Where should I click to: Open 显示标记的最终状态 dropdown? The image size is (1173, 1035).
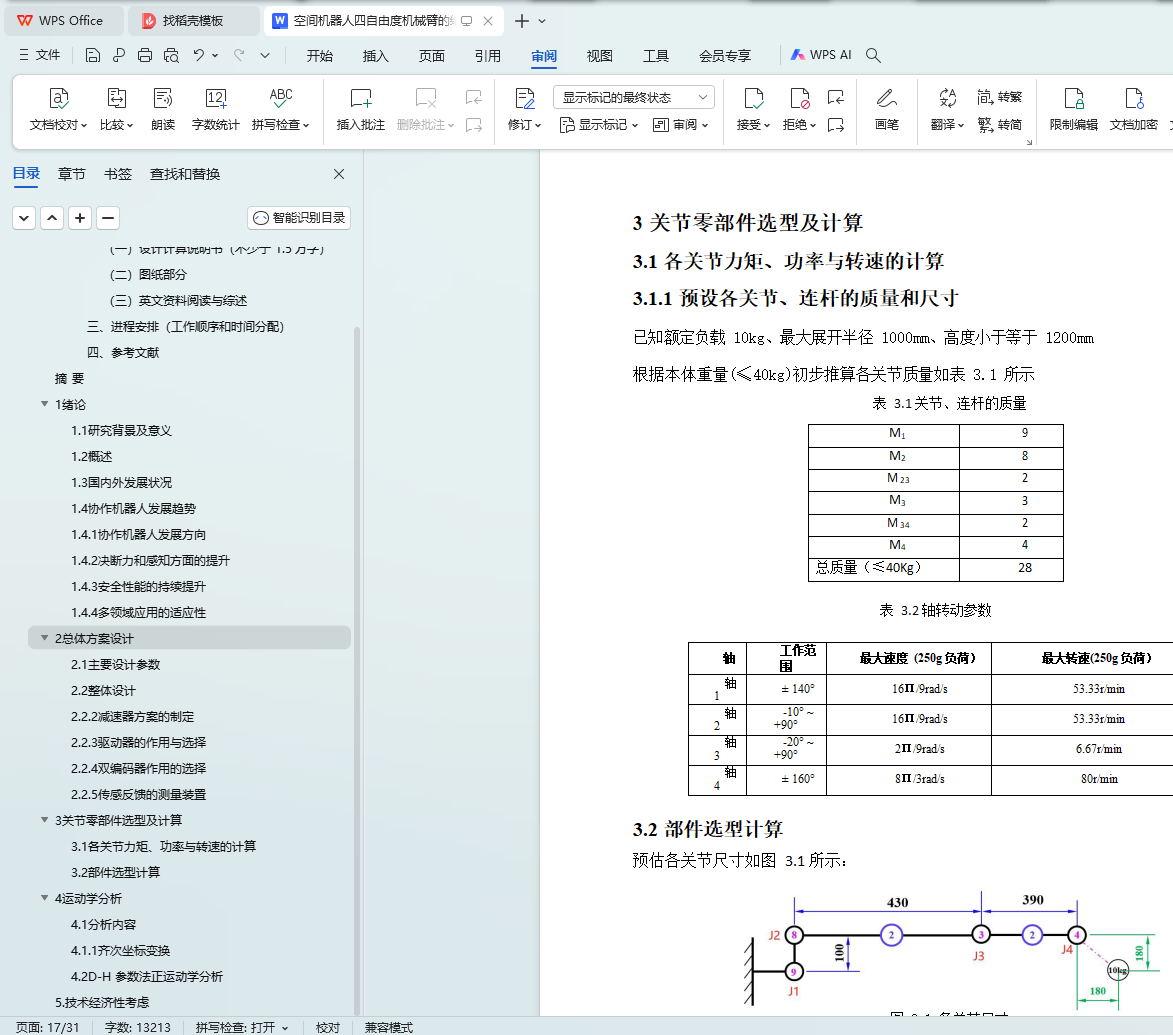(634, 97)
